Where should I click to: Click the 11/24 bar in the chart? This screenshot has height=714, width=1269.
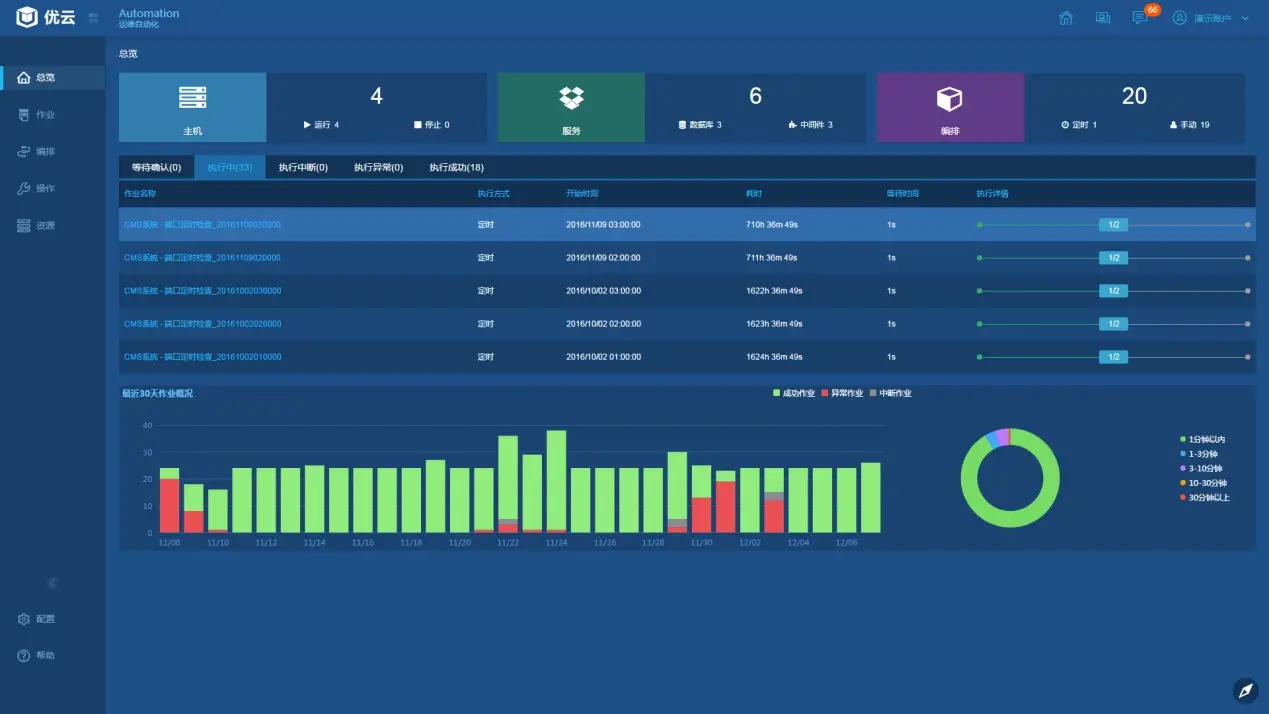pyautogui.click(x=556, y=481)
